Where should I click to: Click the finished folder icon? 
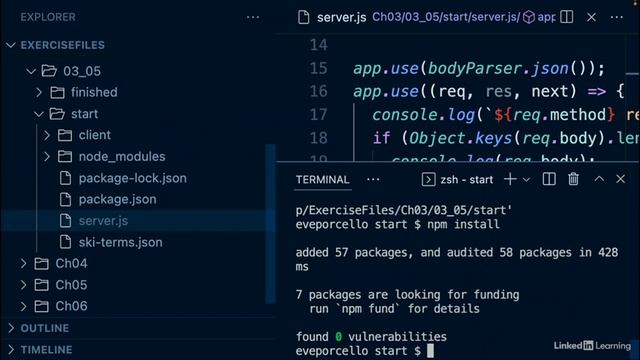(x=57, y=93)
